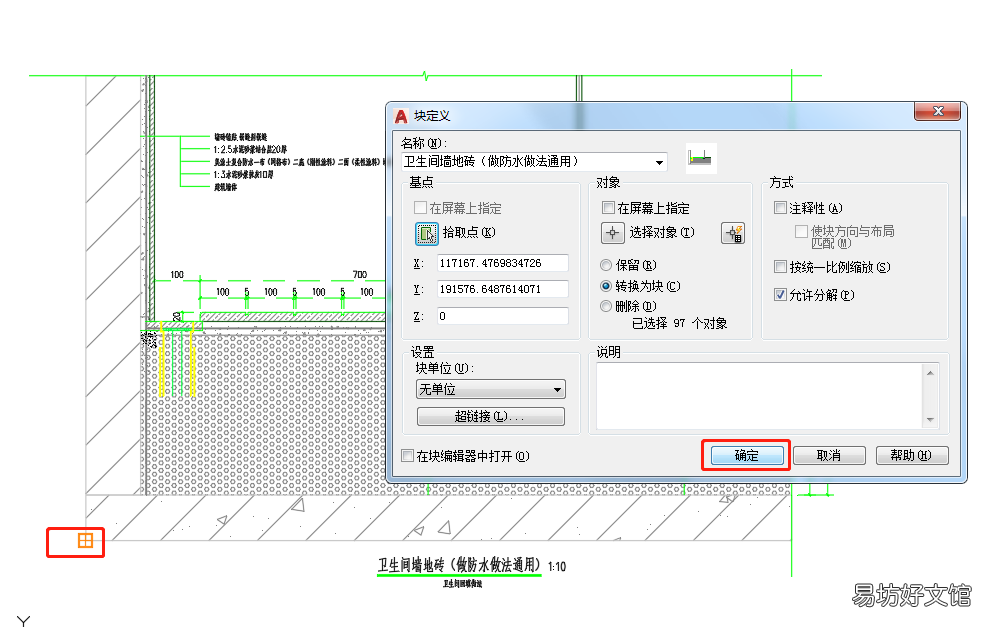The width and height of the screenshot is (999, 627).
Task: Click the 取消 button
Action: coord(829,456)
